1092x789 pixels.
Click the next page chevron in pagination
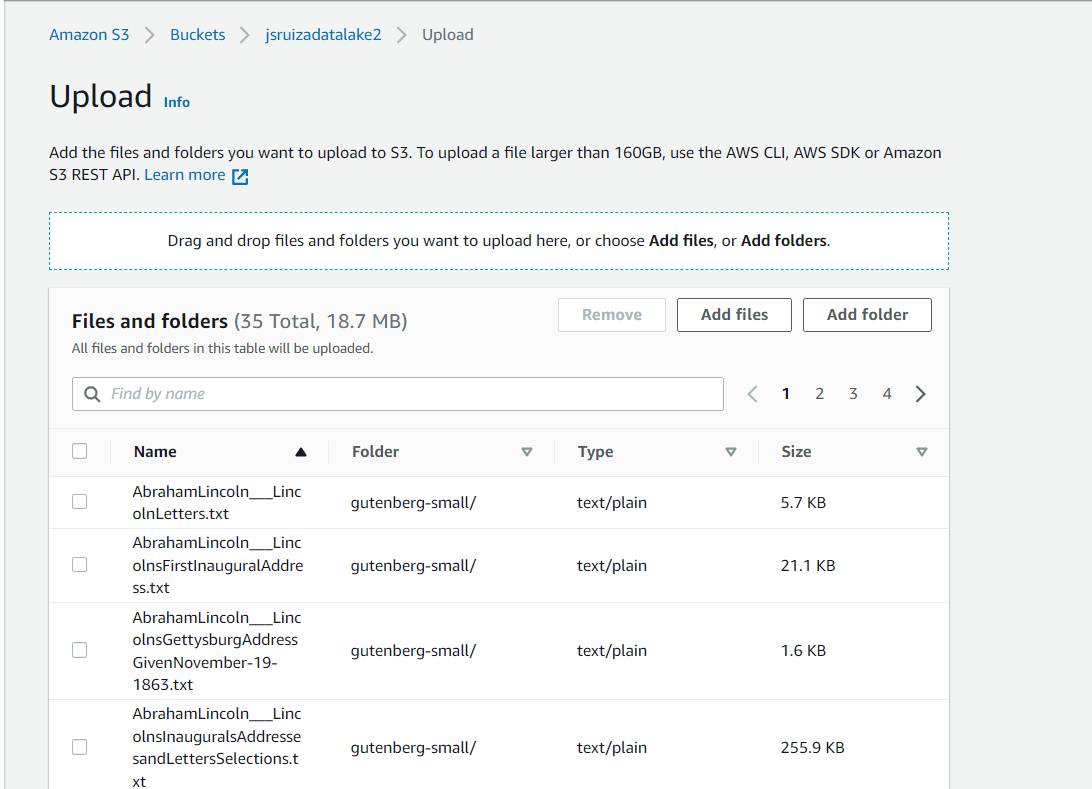click(920, 393)
